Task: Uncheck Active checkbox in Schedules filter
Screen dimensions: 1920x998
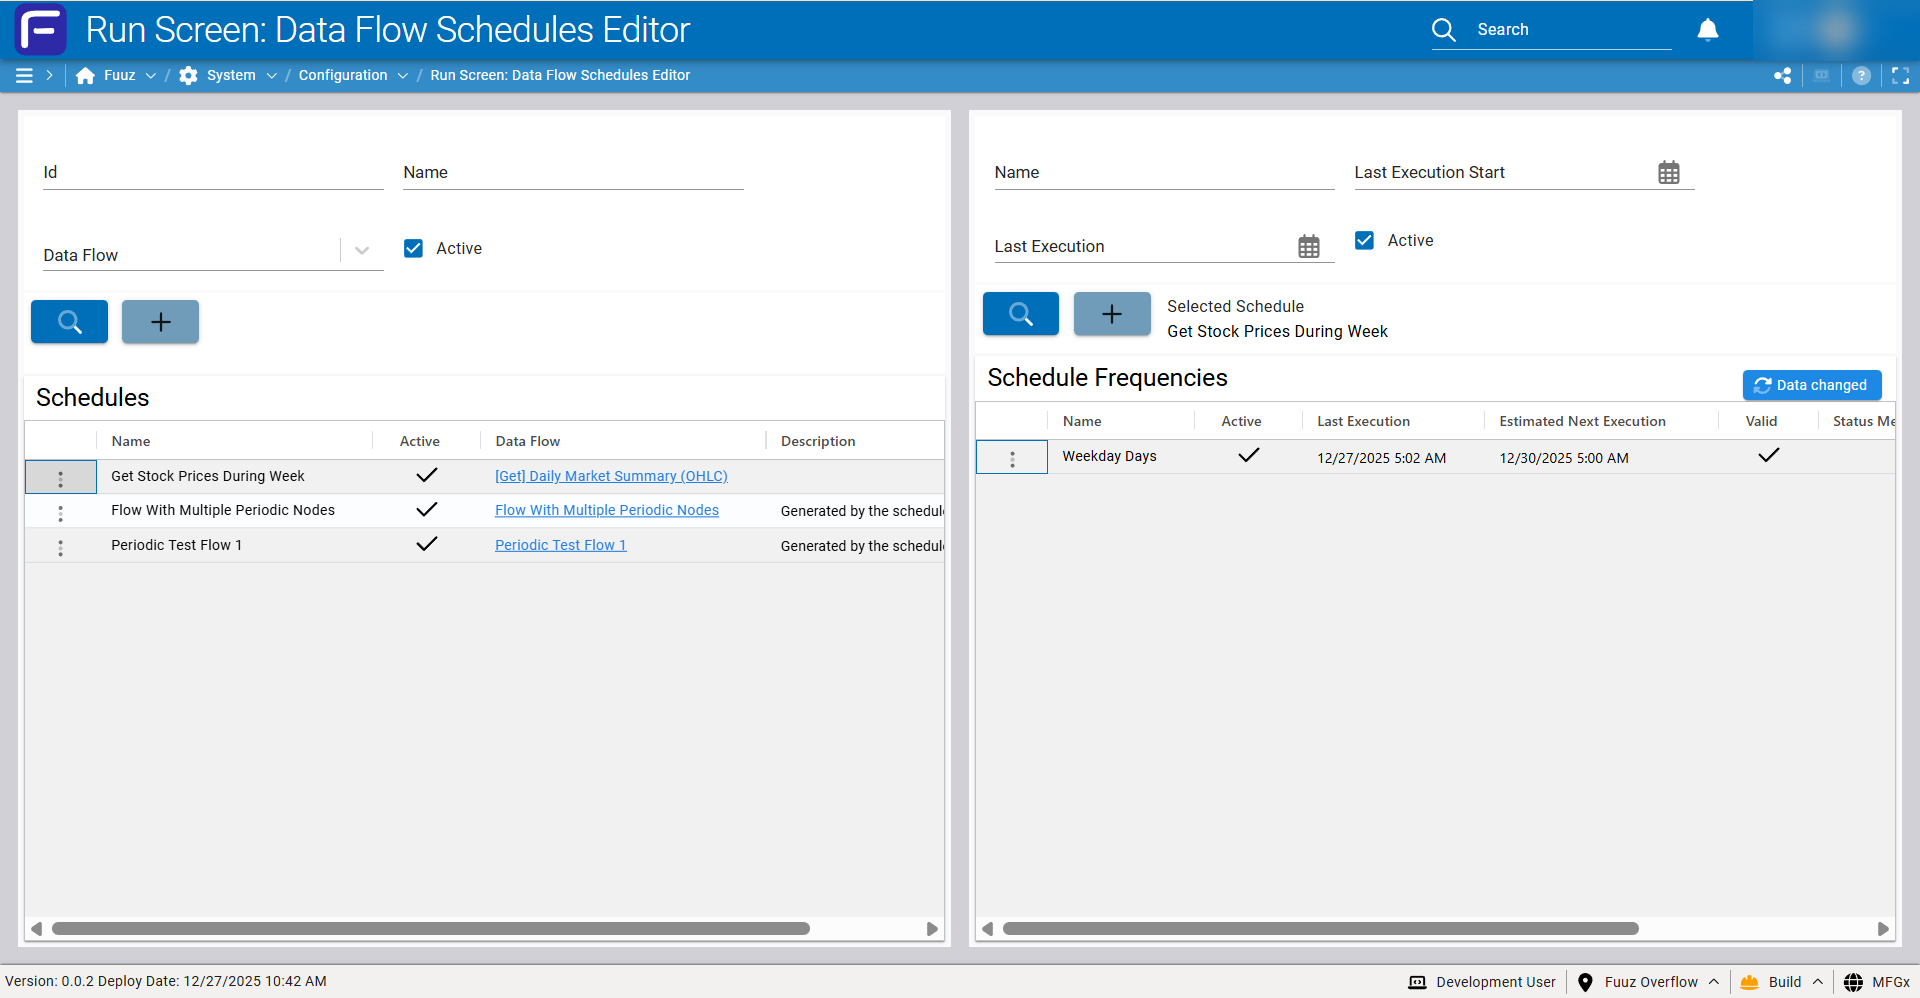Action: (413, 248)
